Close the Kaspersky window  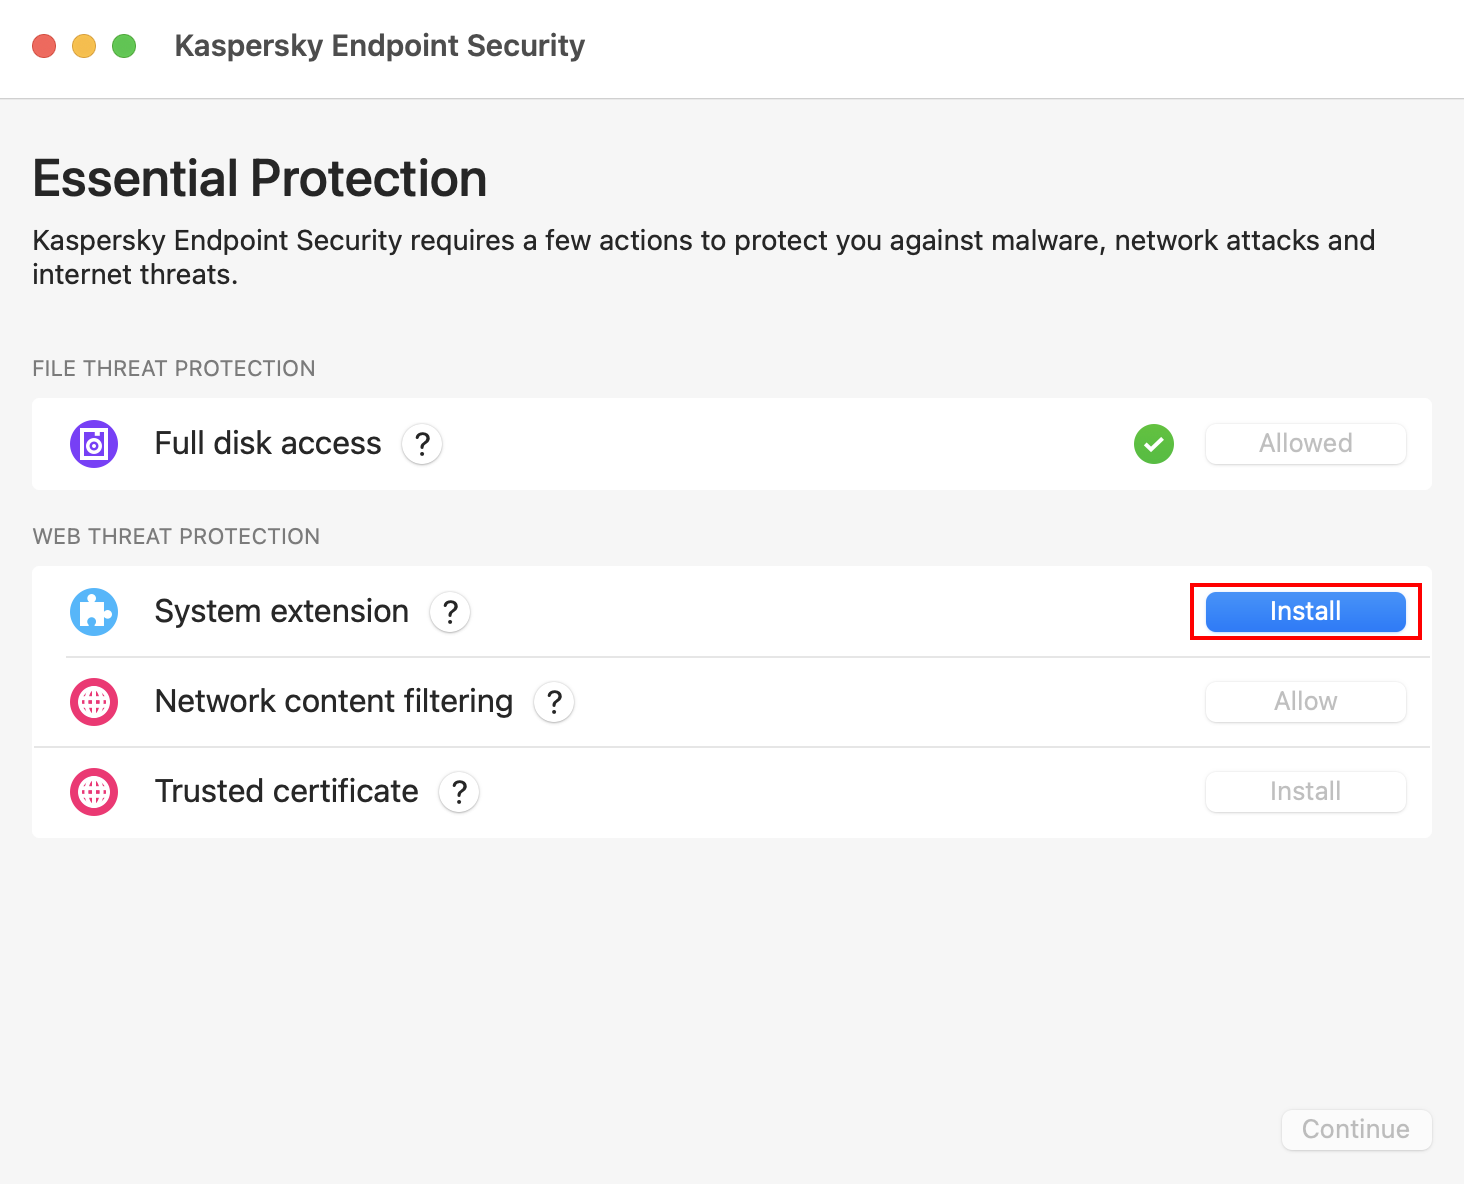tap(44, 46)
